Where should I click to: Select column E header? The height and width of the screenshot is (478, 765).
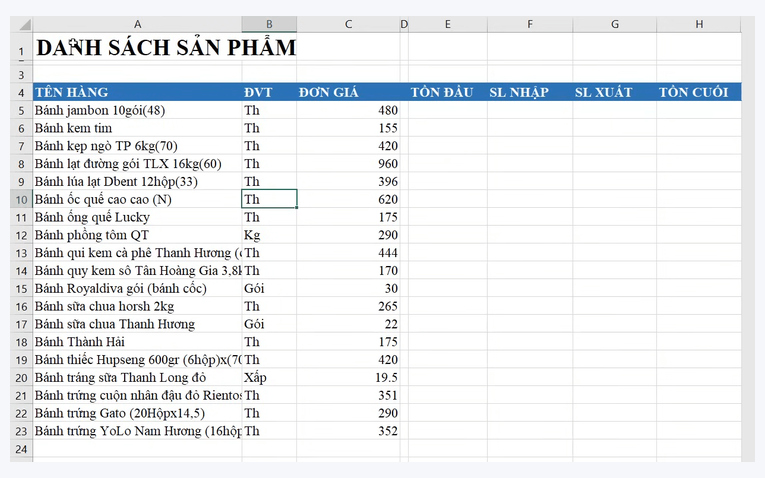point(447,24)
